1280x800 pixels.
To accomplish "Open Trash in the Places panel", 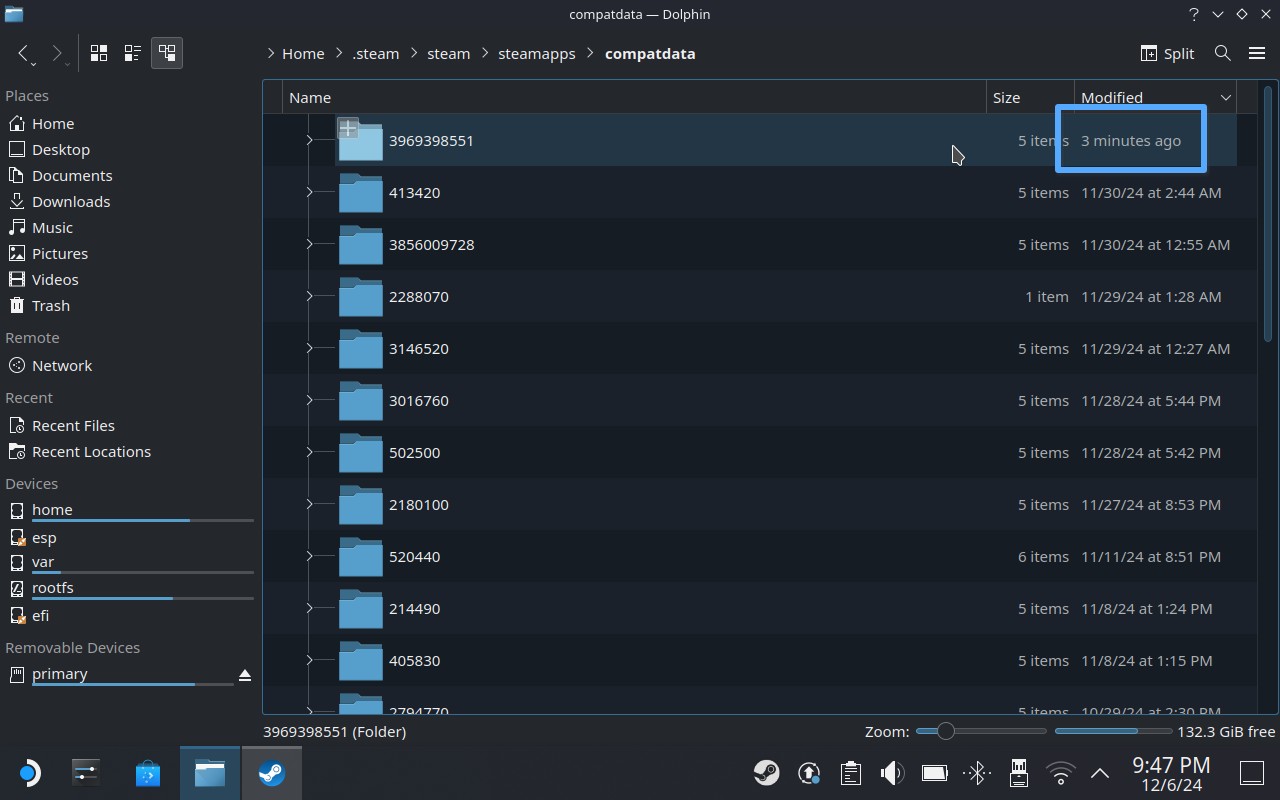I will (50, 305).
